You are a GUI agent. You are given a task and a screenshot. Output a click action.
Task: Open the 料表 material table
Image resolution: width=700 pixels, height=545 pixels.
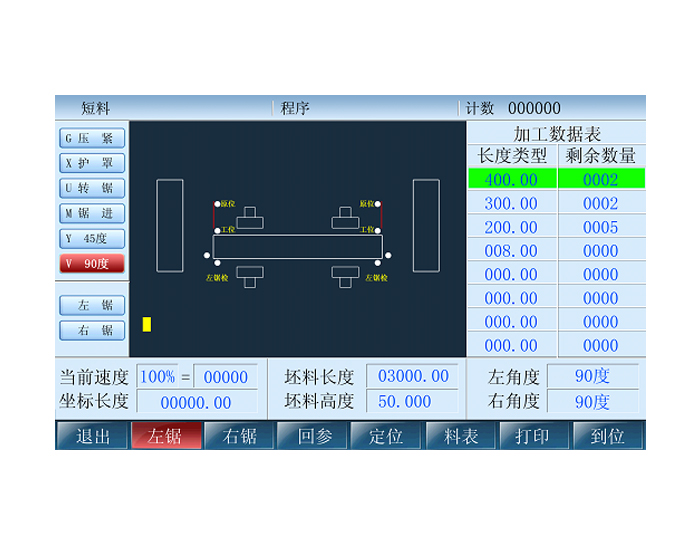pyautogui.click(x=461, y=436)
